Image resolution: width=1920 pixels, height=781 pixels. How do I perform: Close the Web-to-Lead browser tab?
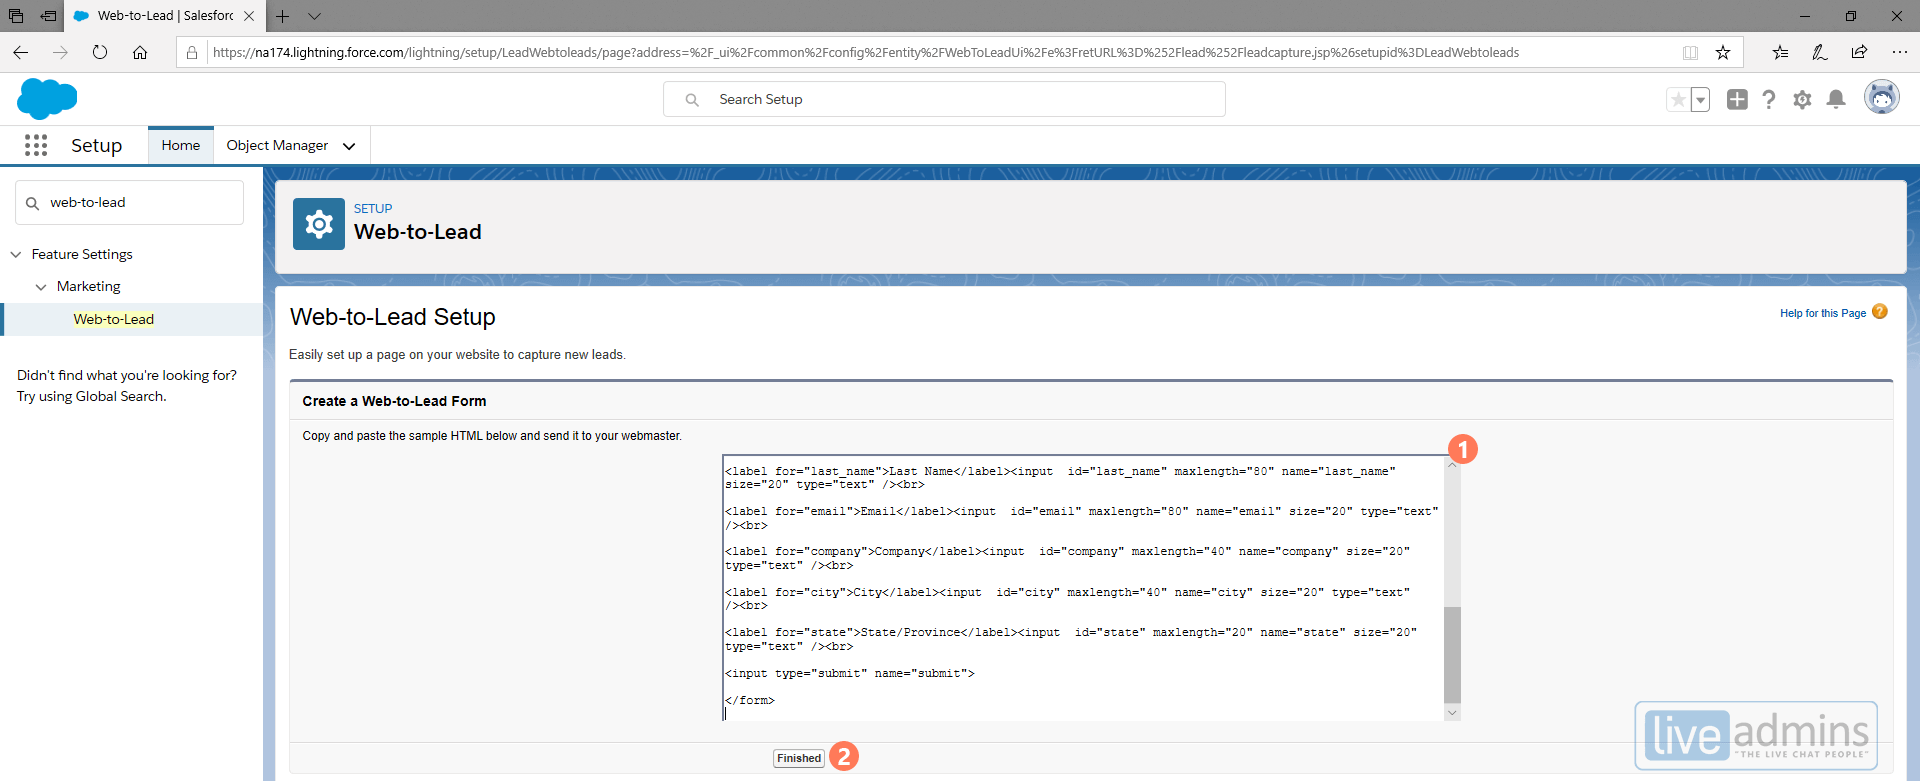tap(249, 16)
